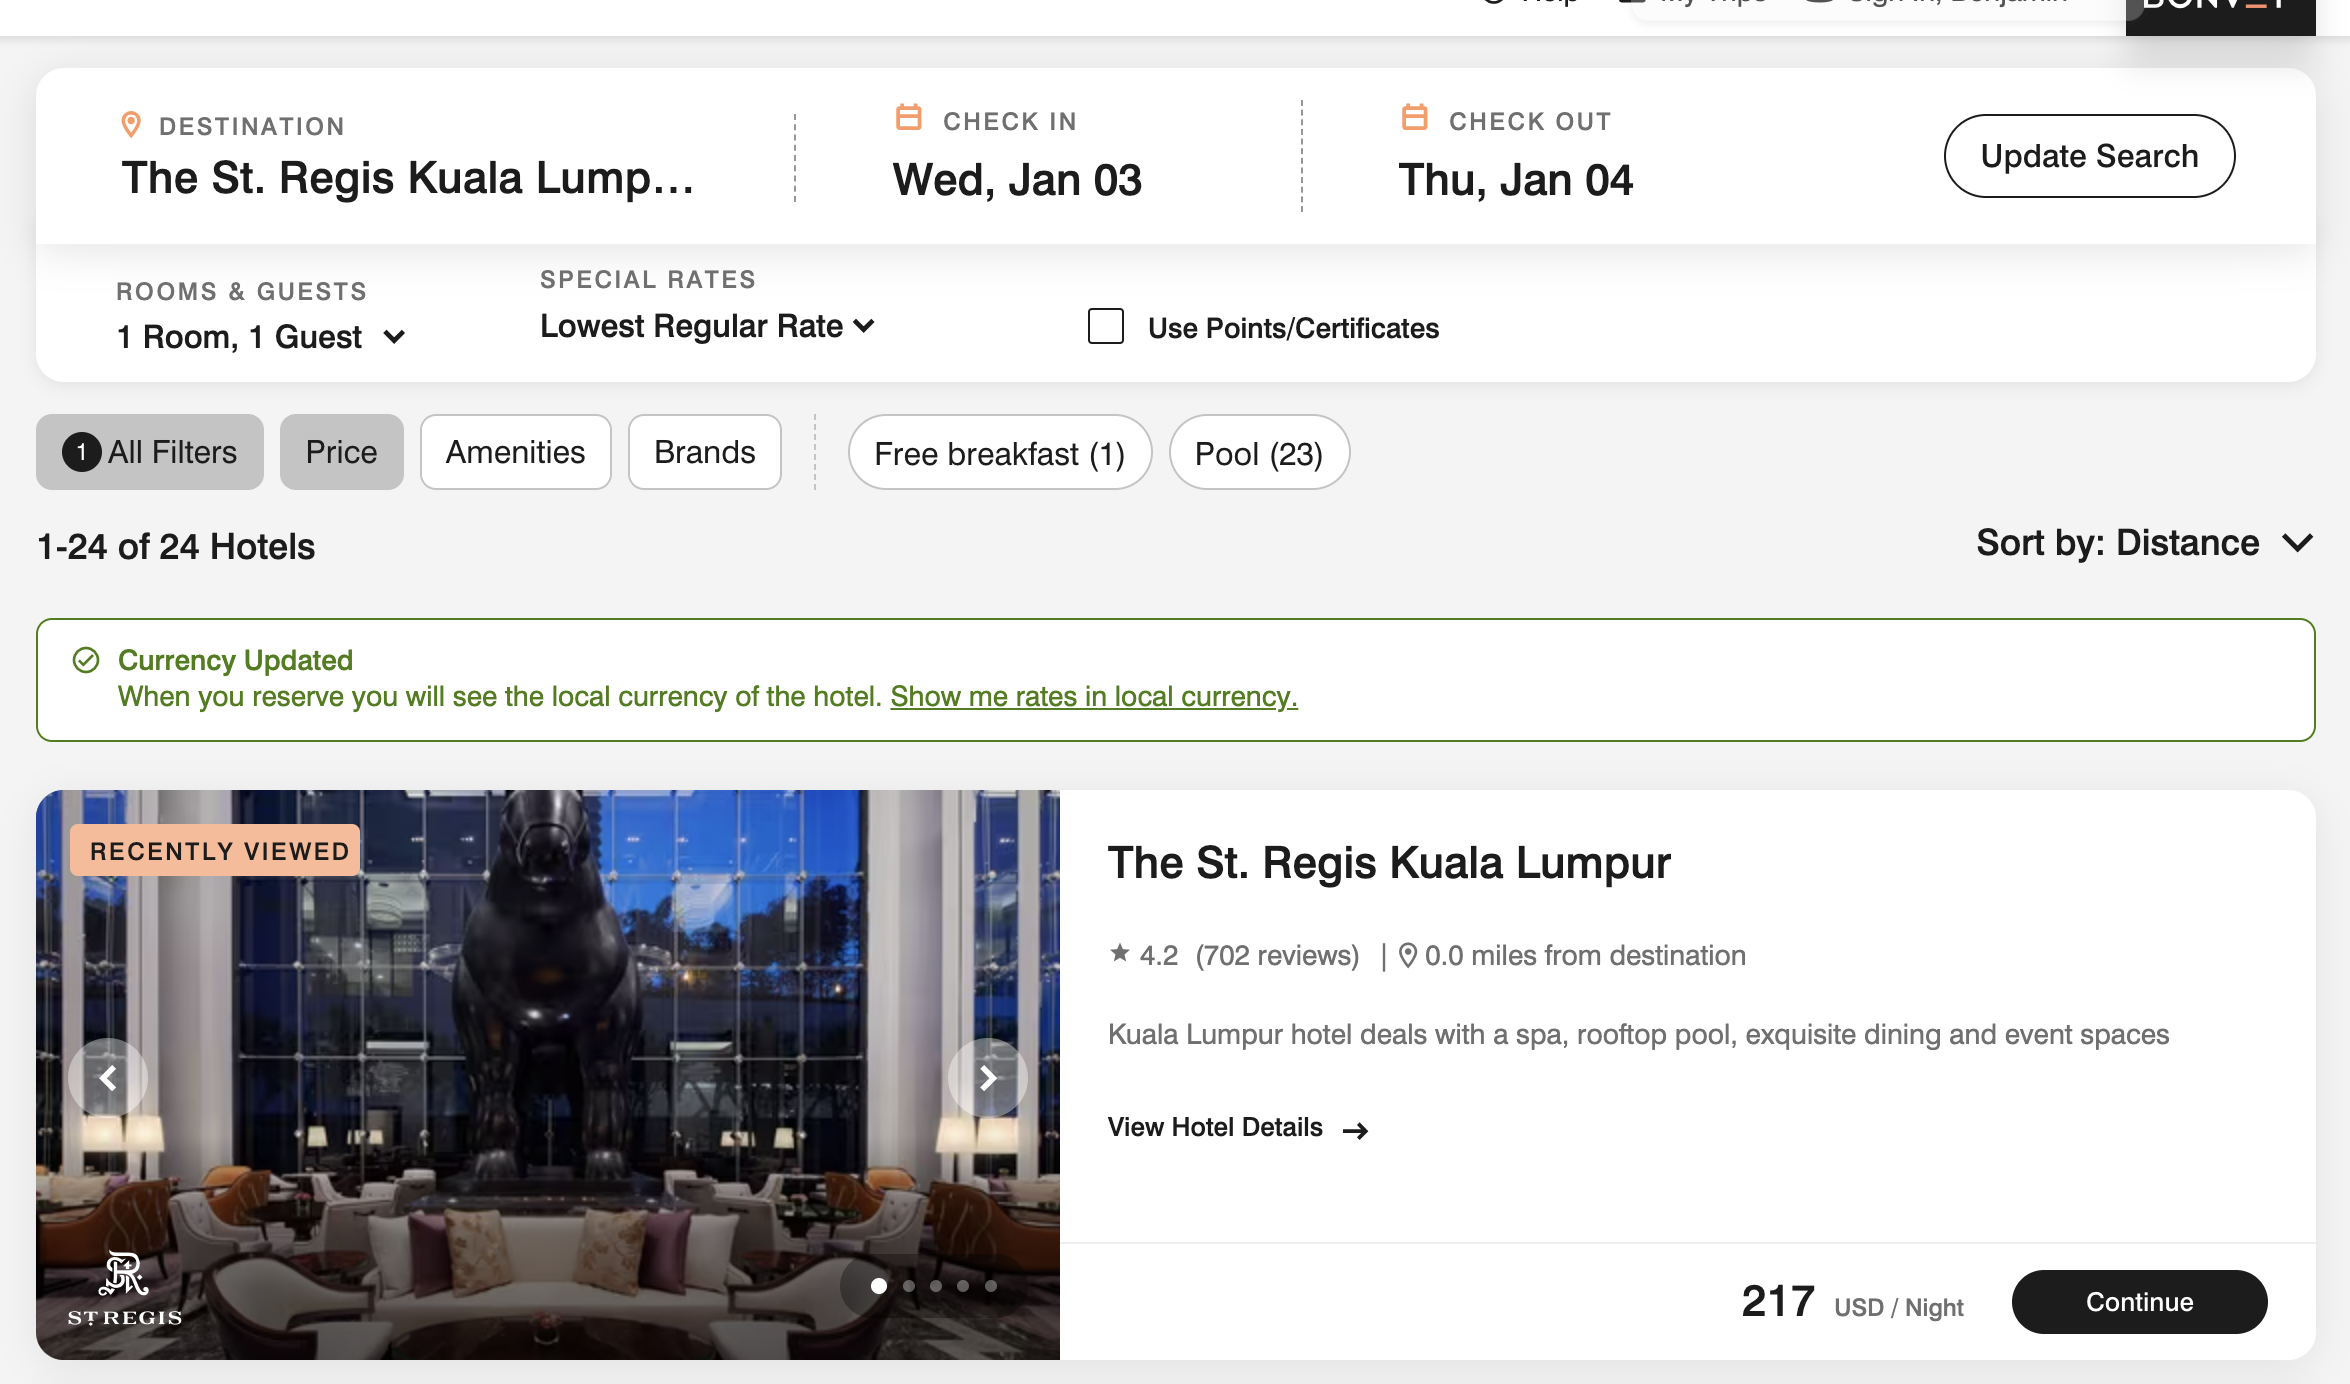Expand the 1 Room, 1 Guest dropdown
Viewport: 2350px width, 1384px height.
pyautogui.click(x=261, y=337)
